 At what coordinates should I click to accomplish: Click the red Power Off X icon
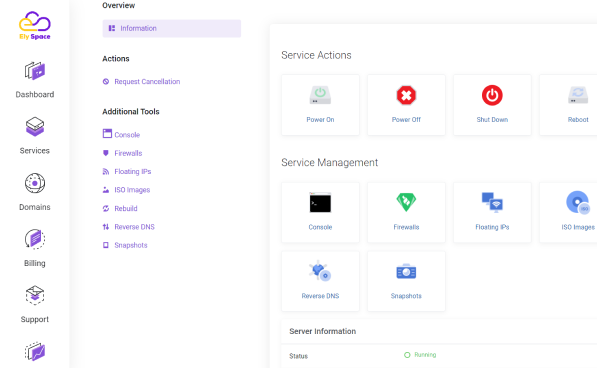tap(406, 95)
